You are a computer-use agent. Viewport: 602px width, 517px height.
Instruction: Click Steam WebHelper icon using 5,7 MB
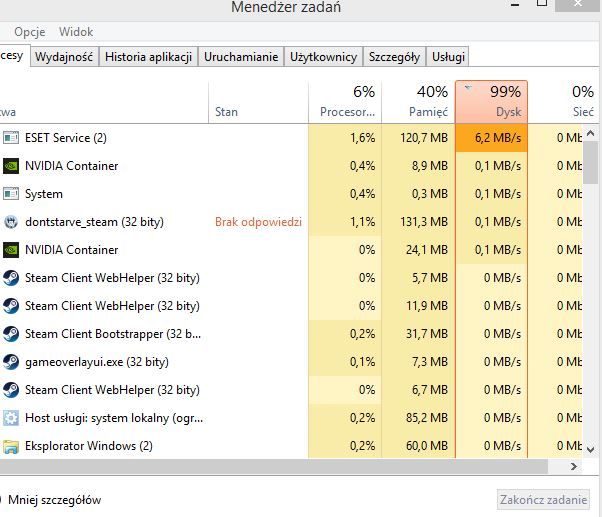(11, 278)
